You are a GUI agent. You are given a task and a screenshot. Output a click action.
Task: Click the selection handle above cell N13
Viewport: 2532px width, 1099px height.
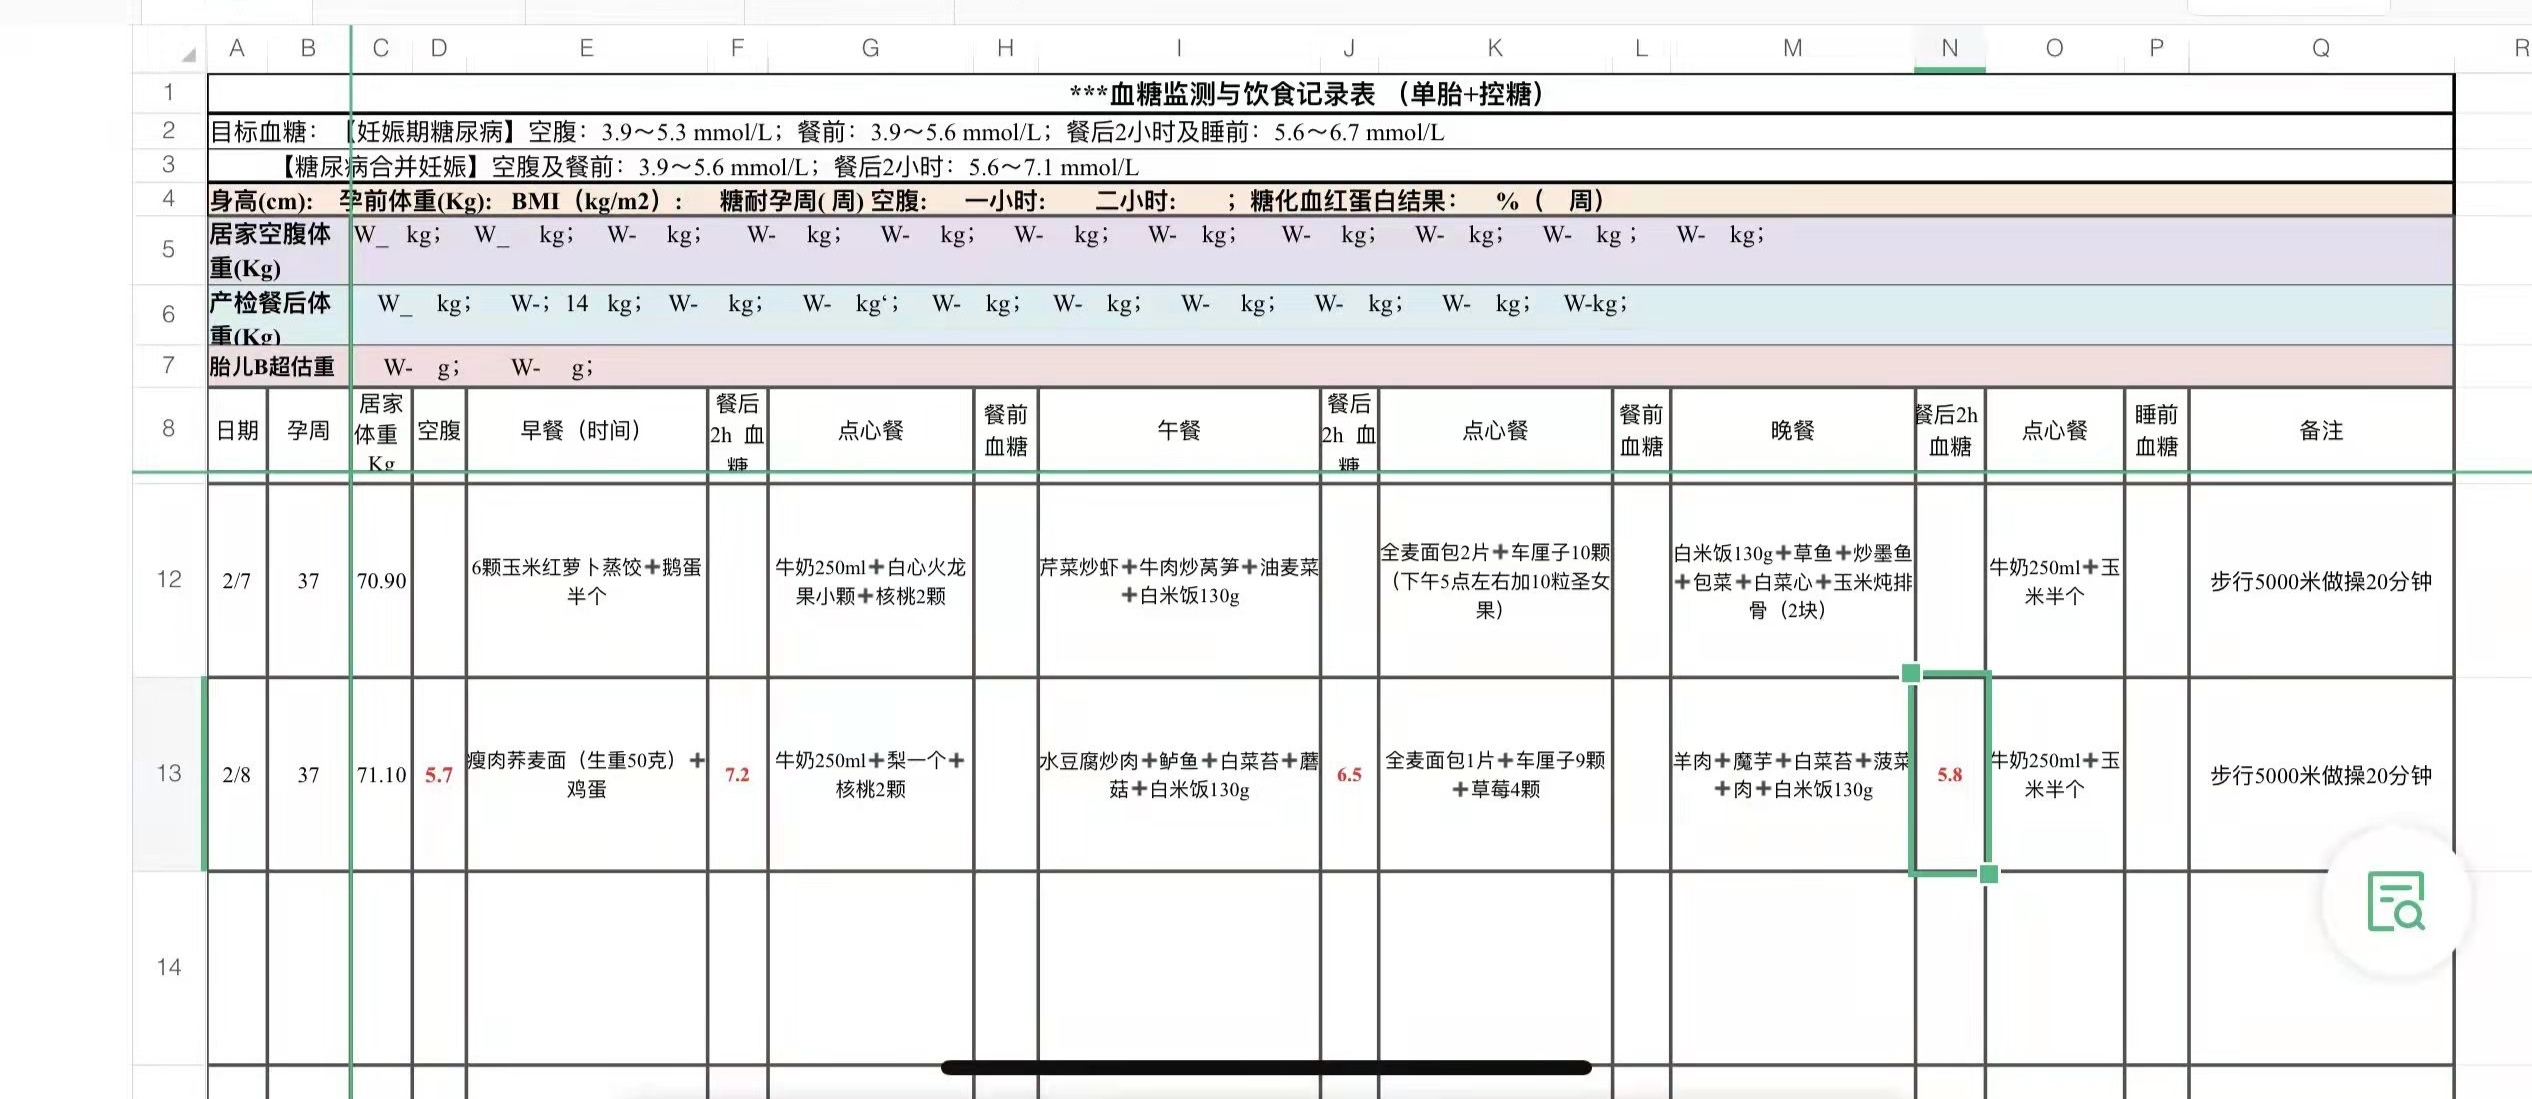(x=1910, y=673)
